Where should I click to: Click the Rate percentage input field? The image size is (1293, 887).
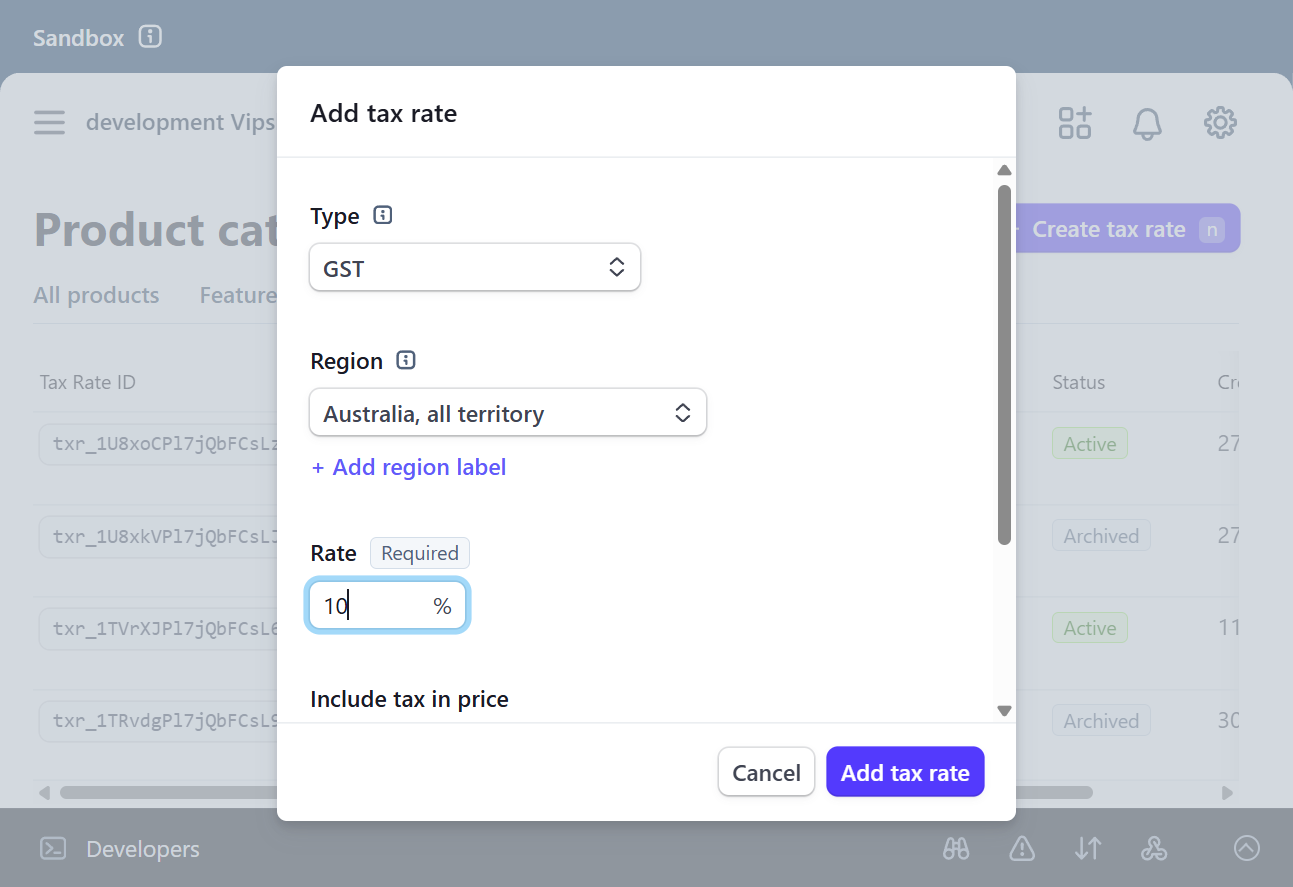pyautogui.click(x=387, y=606)
